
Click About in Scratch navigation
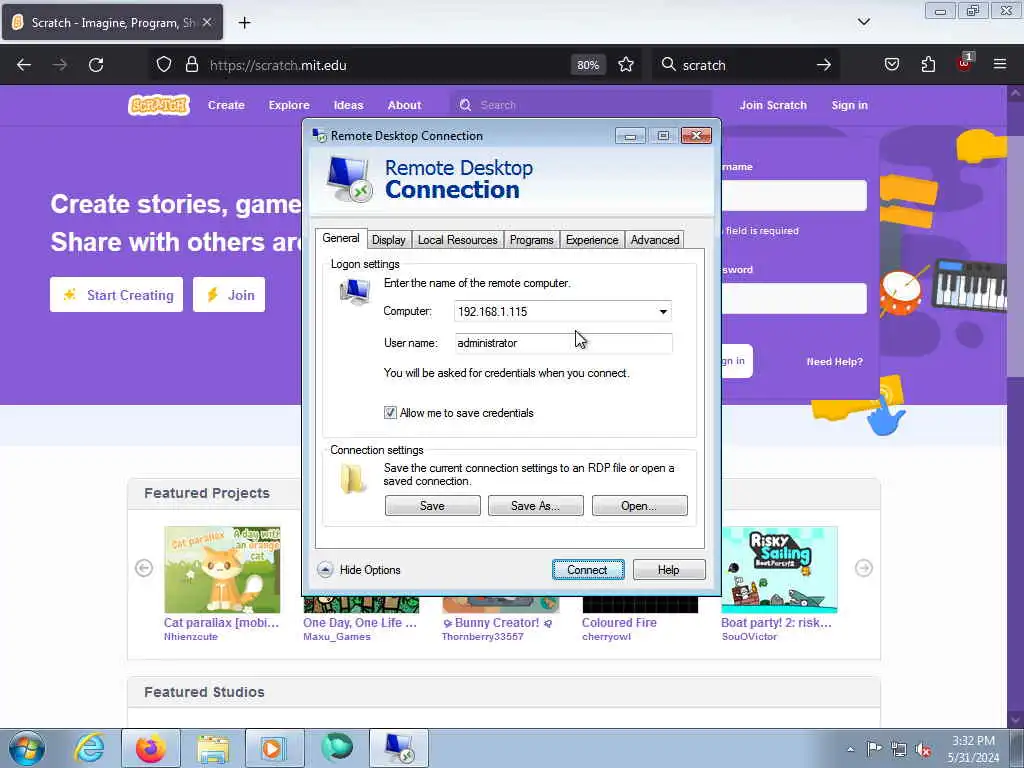(404, 105)
